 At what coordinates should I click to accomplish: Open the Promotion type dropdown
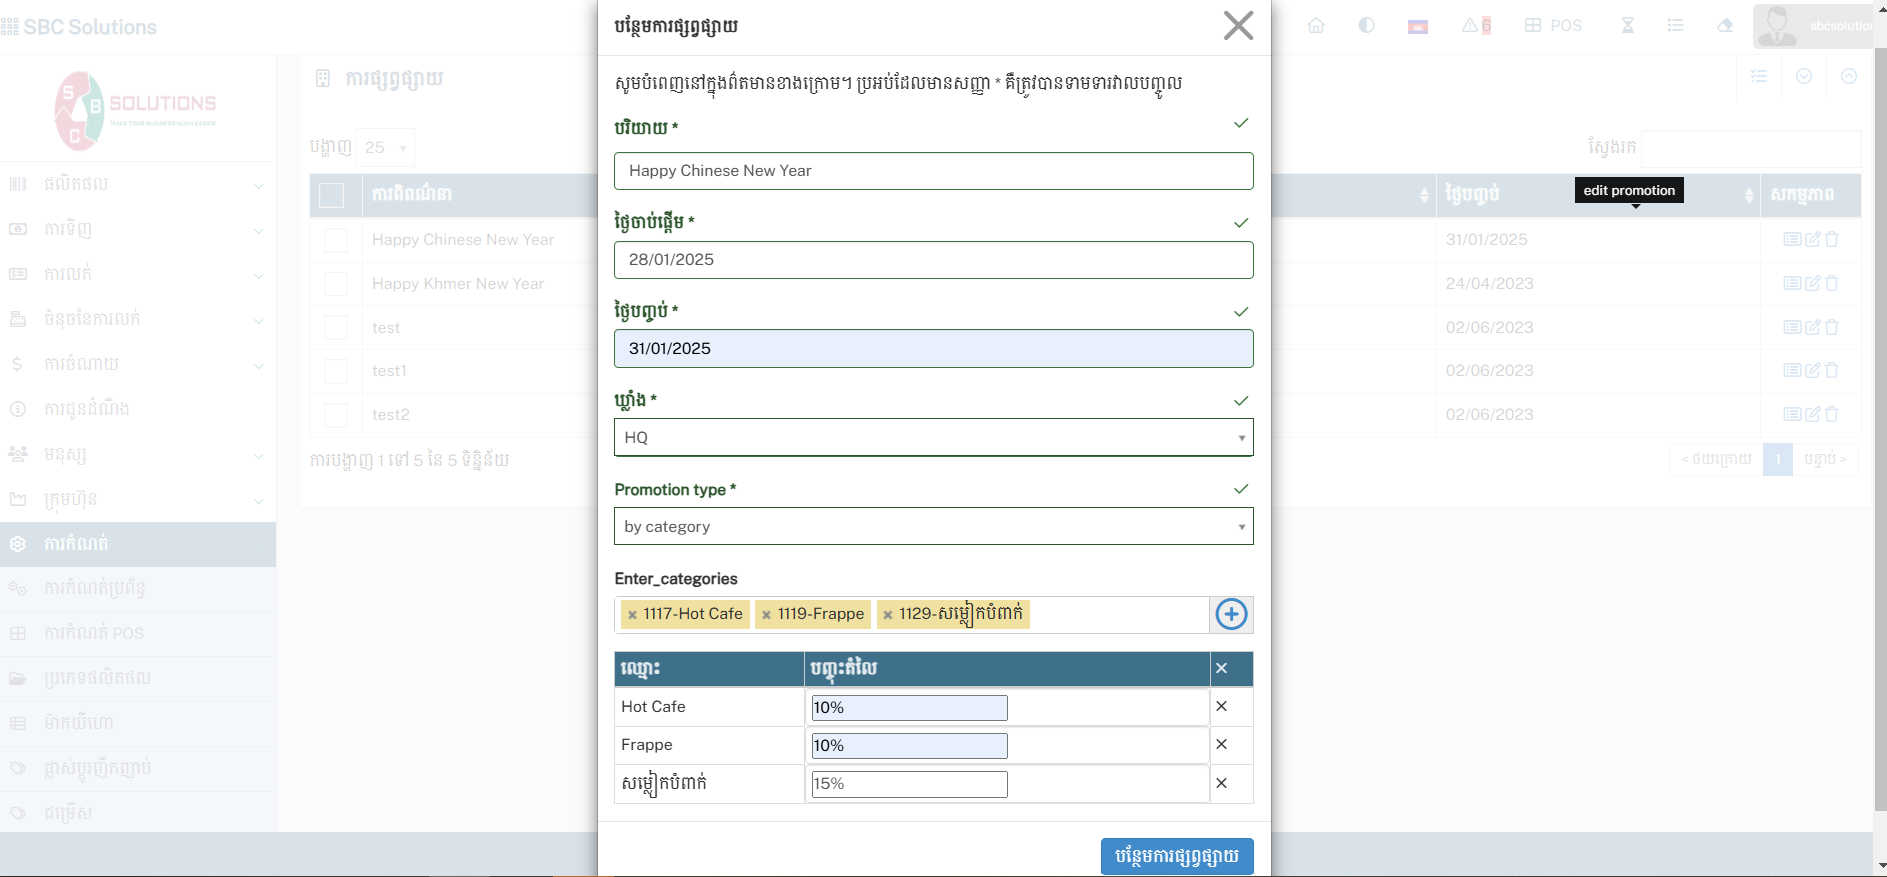[932, 526]
